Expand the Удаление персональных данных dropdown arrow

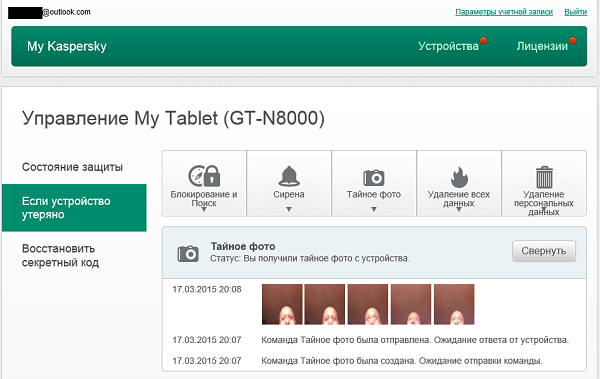(x=544, y=209)
